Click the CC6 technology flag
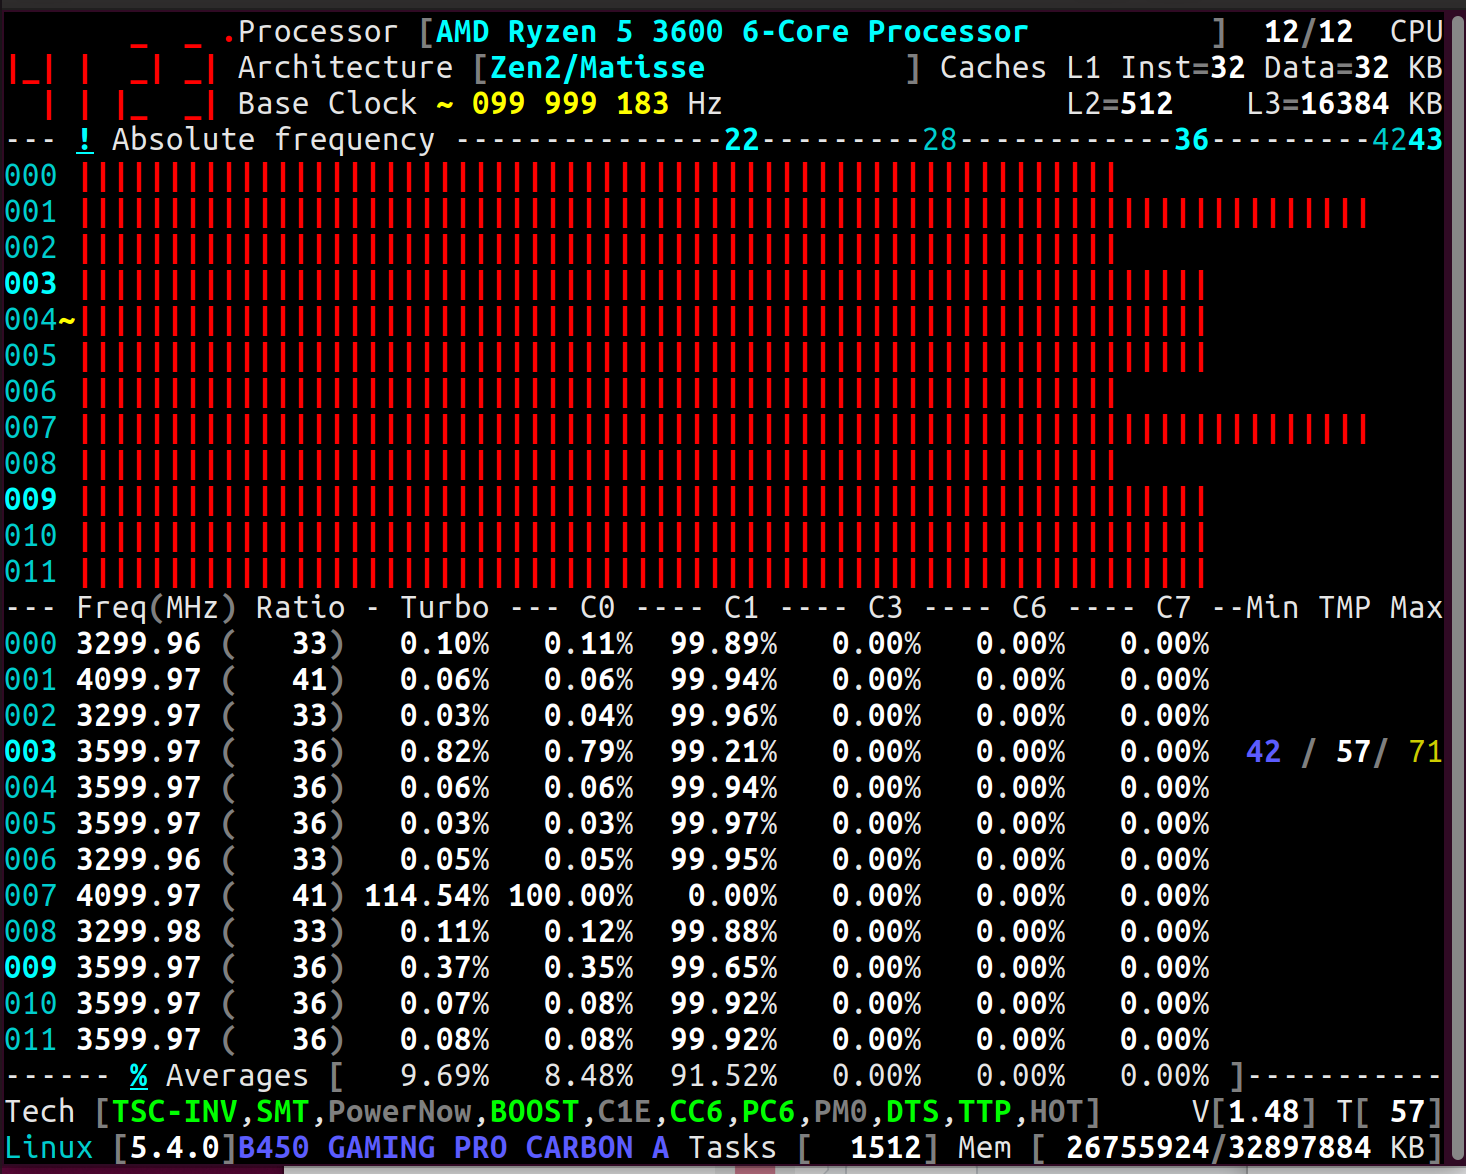Image resolution: width=1466 pixels, height=1174 pixels. [x=696, y=1112]
